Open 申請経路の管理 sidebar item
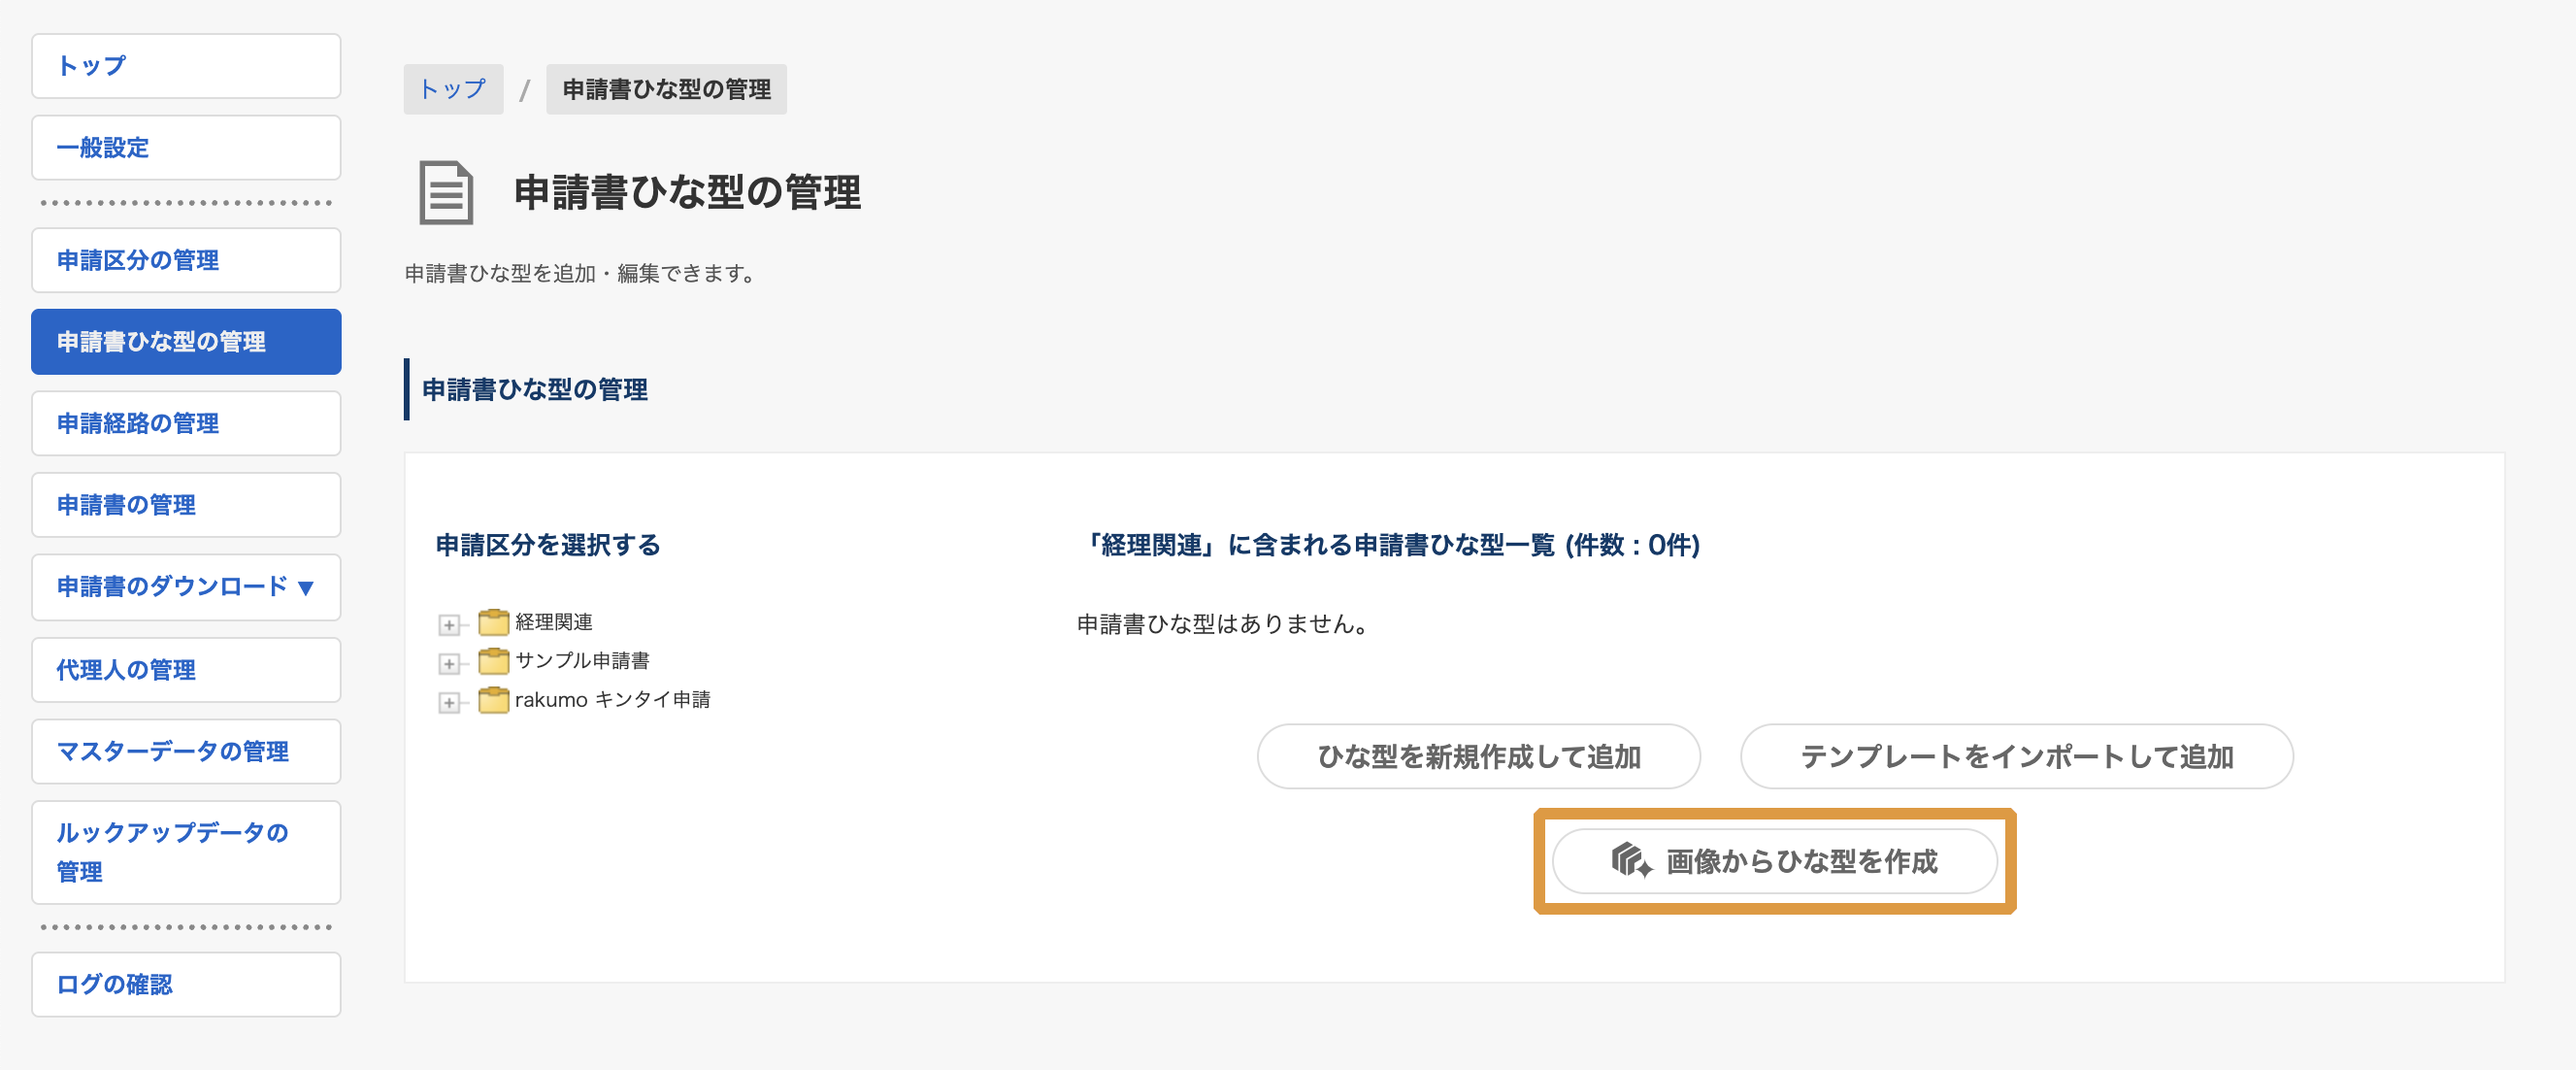Viewport: 2576px width, 1070px height. pyautogui.click(x=186, y=423)
